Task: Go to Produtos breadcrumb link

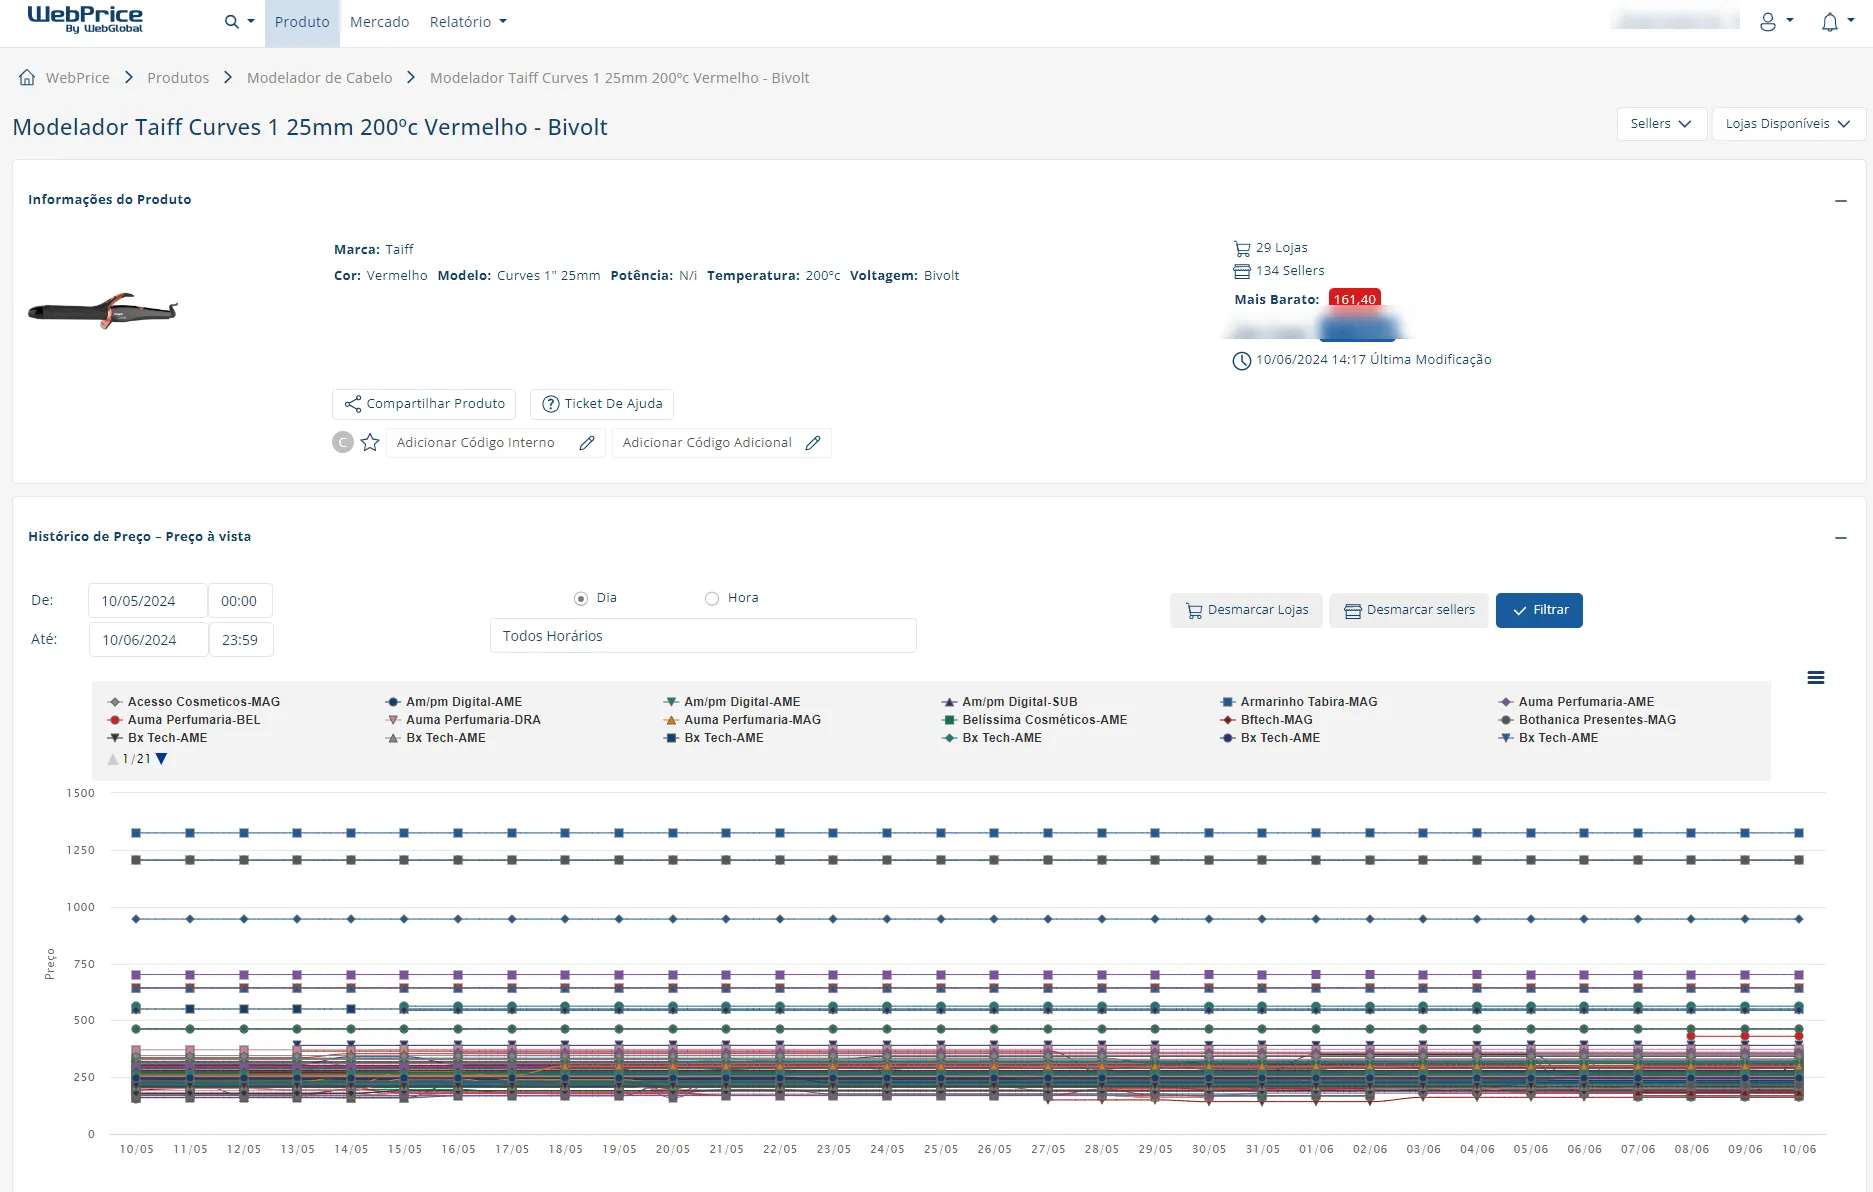Action: click(178, 78)
